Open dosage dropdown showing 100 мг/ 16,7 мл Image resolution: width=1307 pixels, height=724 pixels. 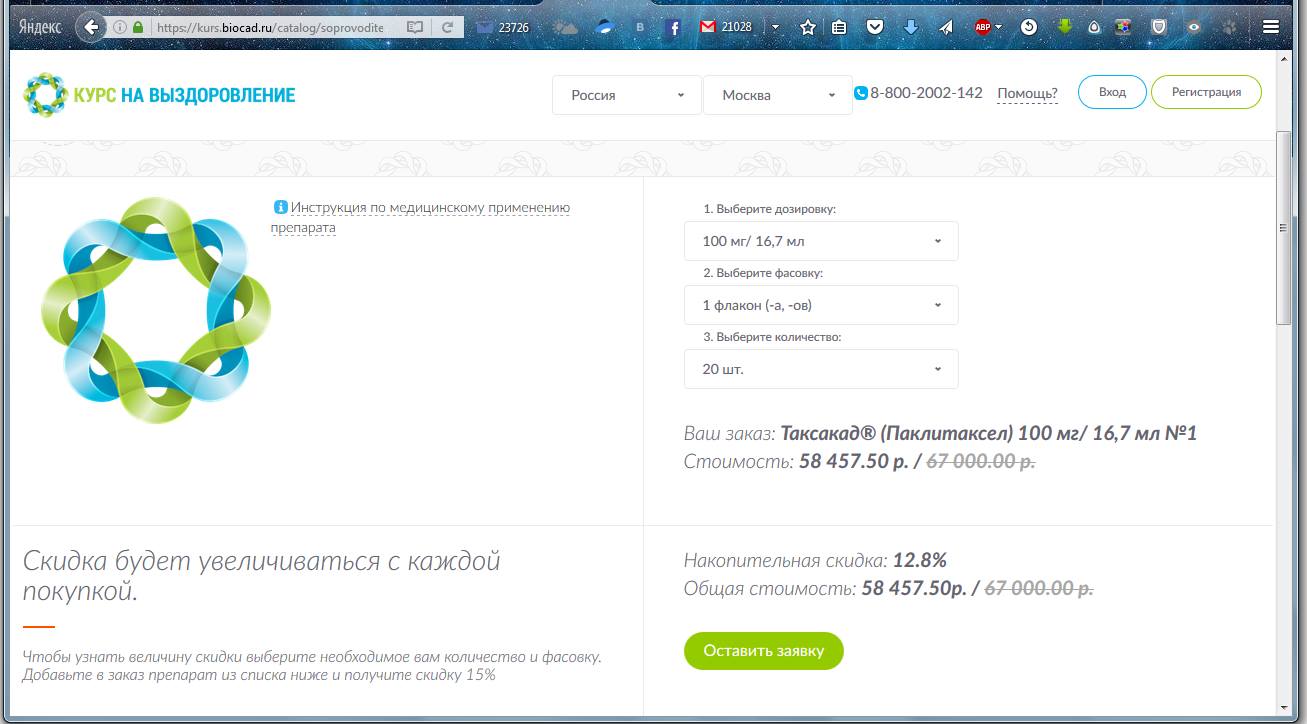coord(821,241)
